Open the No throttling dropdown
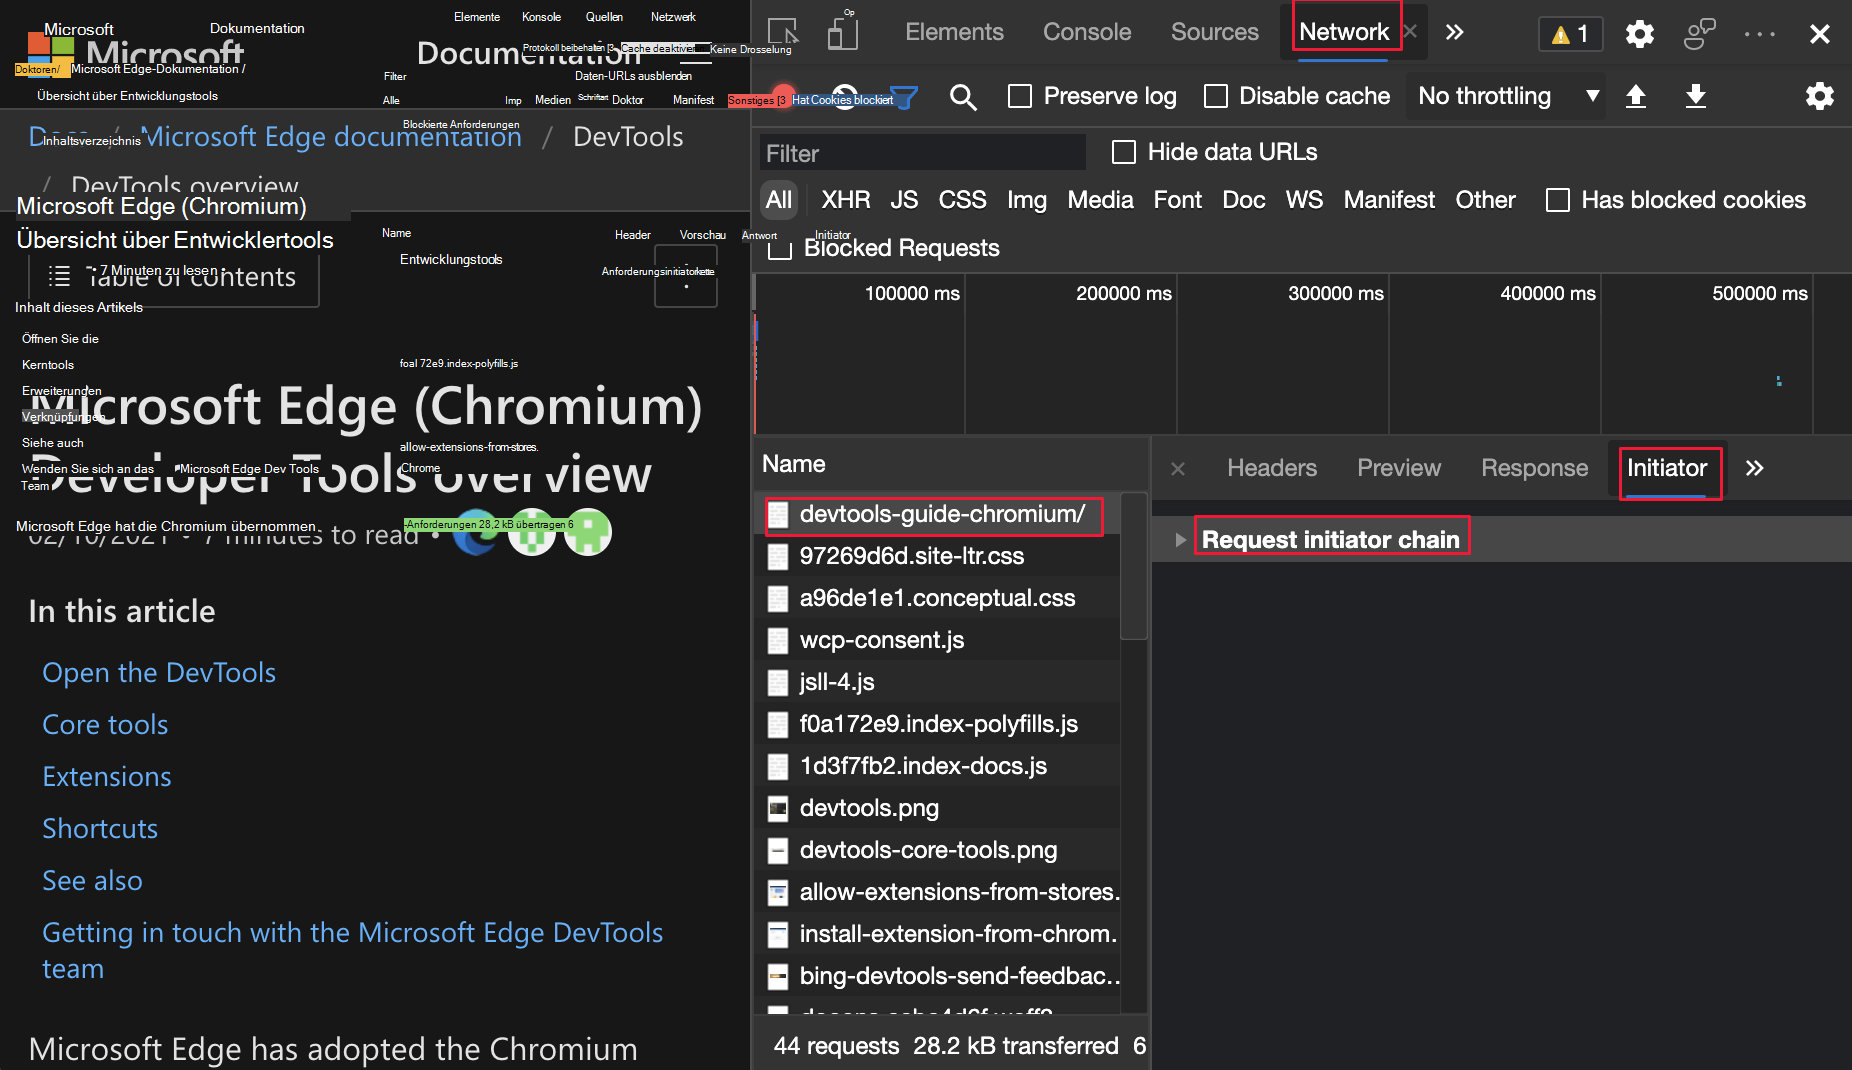 (x=1507, y=96)
